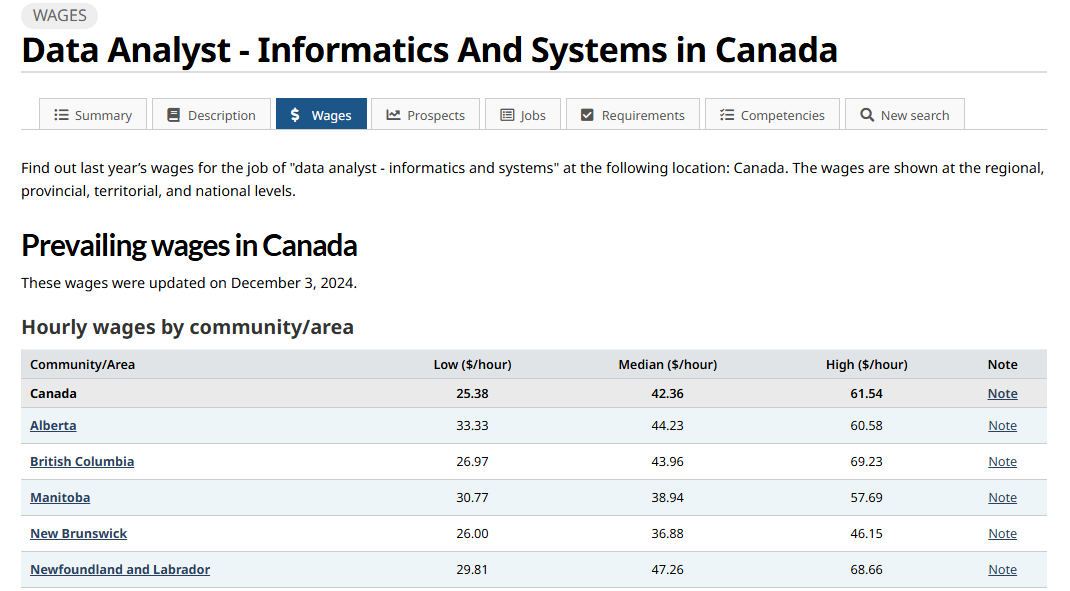
Task: Go to the Requirements tab
Action: (x=643, y=115)
